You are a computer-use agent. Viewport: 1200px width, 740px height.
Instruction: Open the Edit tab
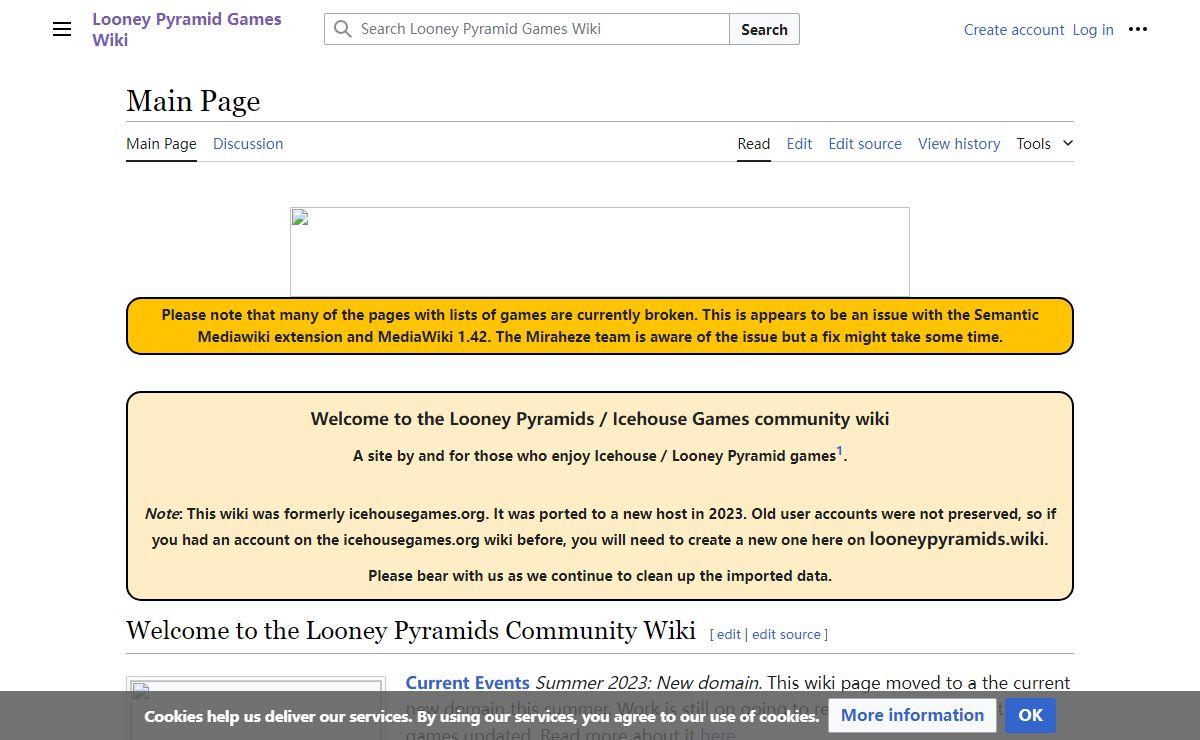click(x=799, y=144)
